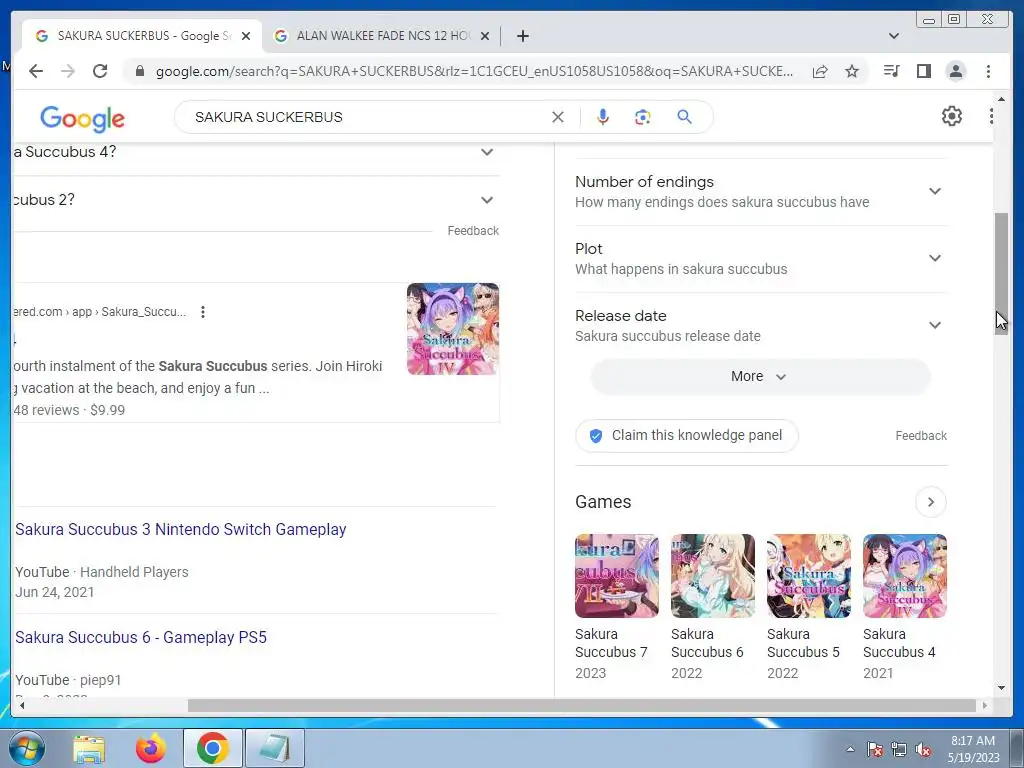Select the SAKURA SUCKERBUS Google Search tab
The image size is (1024, 768).
click(x=142, y=36)
